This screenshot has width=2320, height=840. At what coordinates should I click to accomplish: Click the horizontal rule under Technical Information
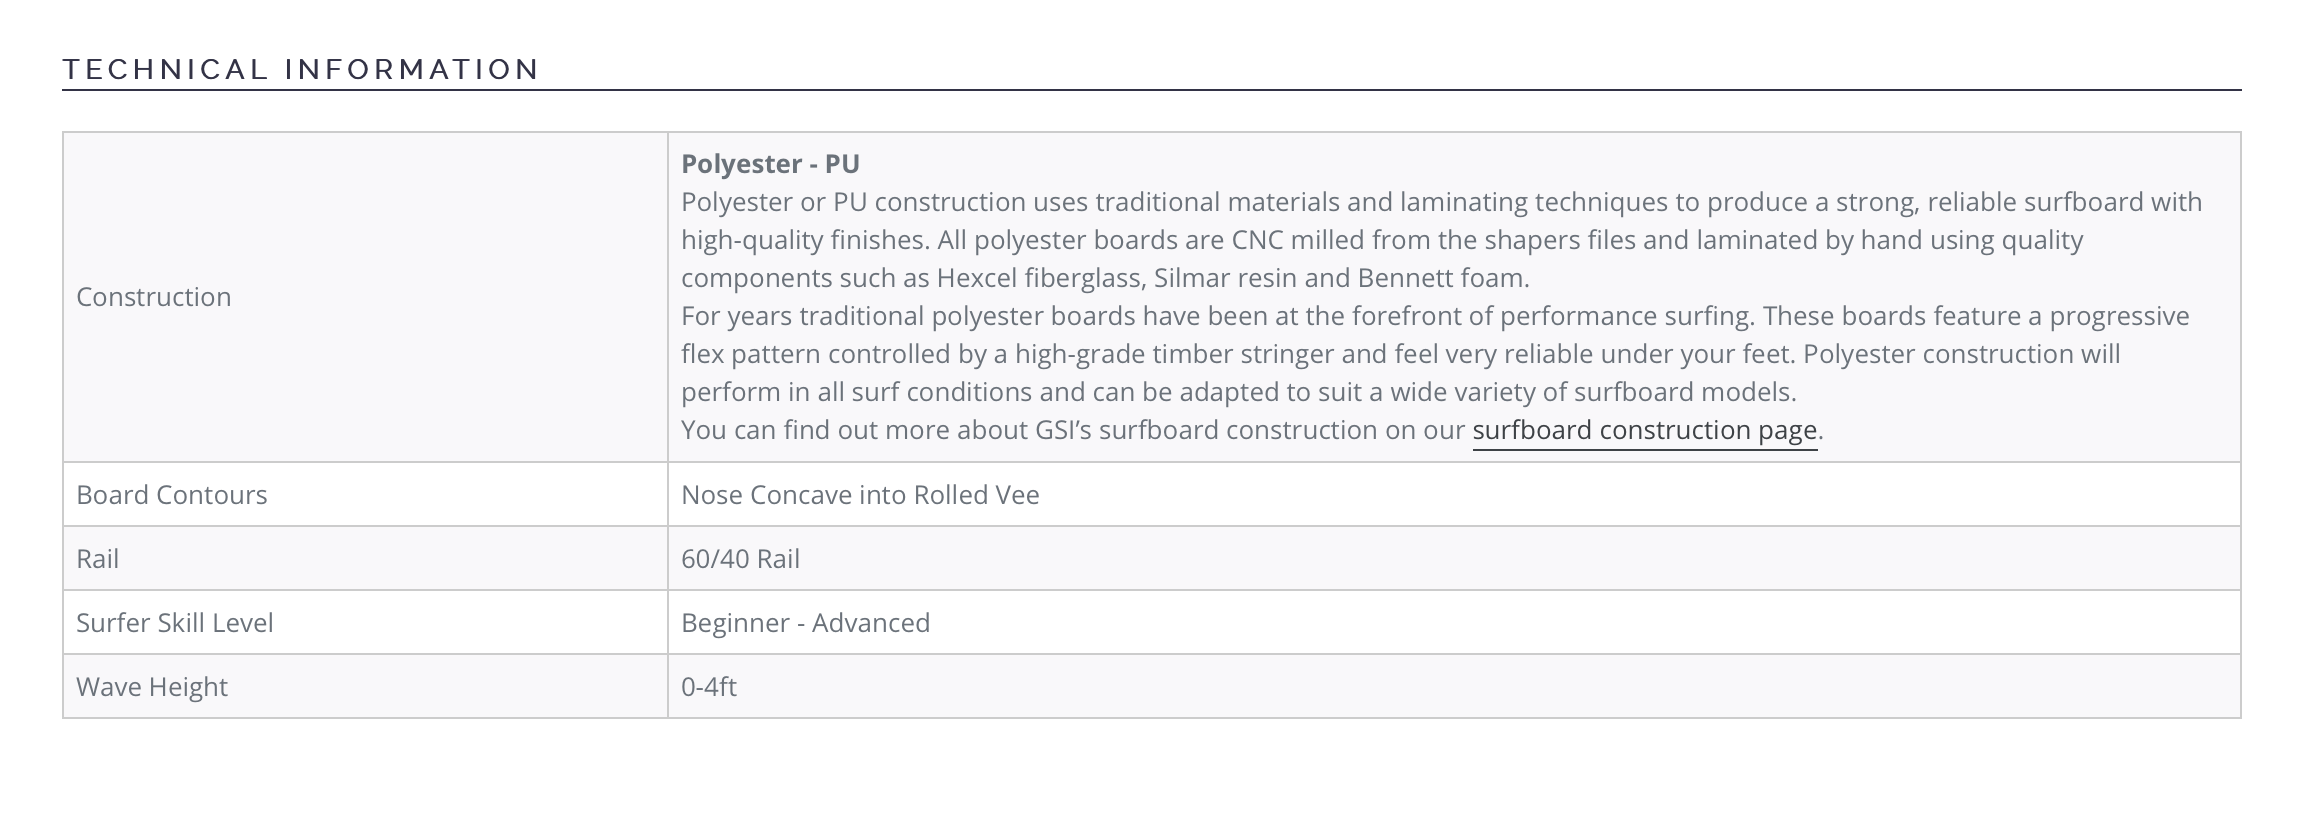[x=1151, y=90]
